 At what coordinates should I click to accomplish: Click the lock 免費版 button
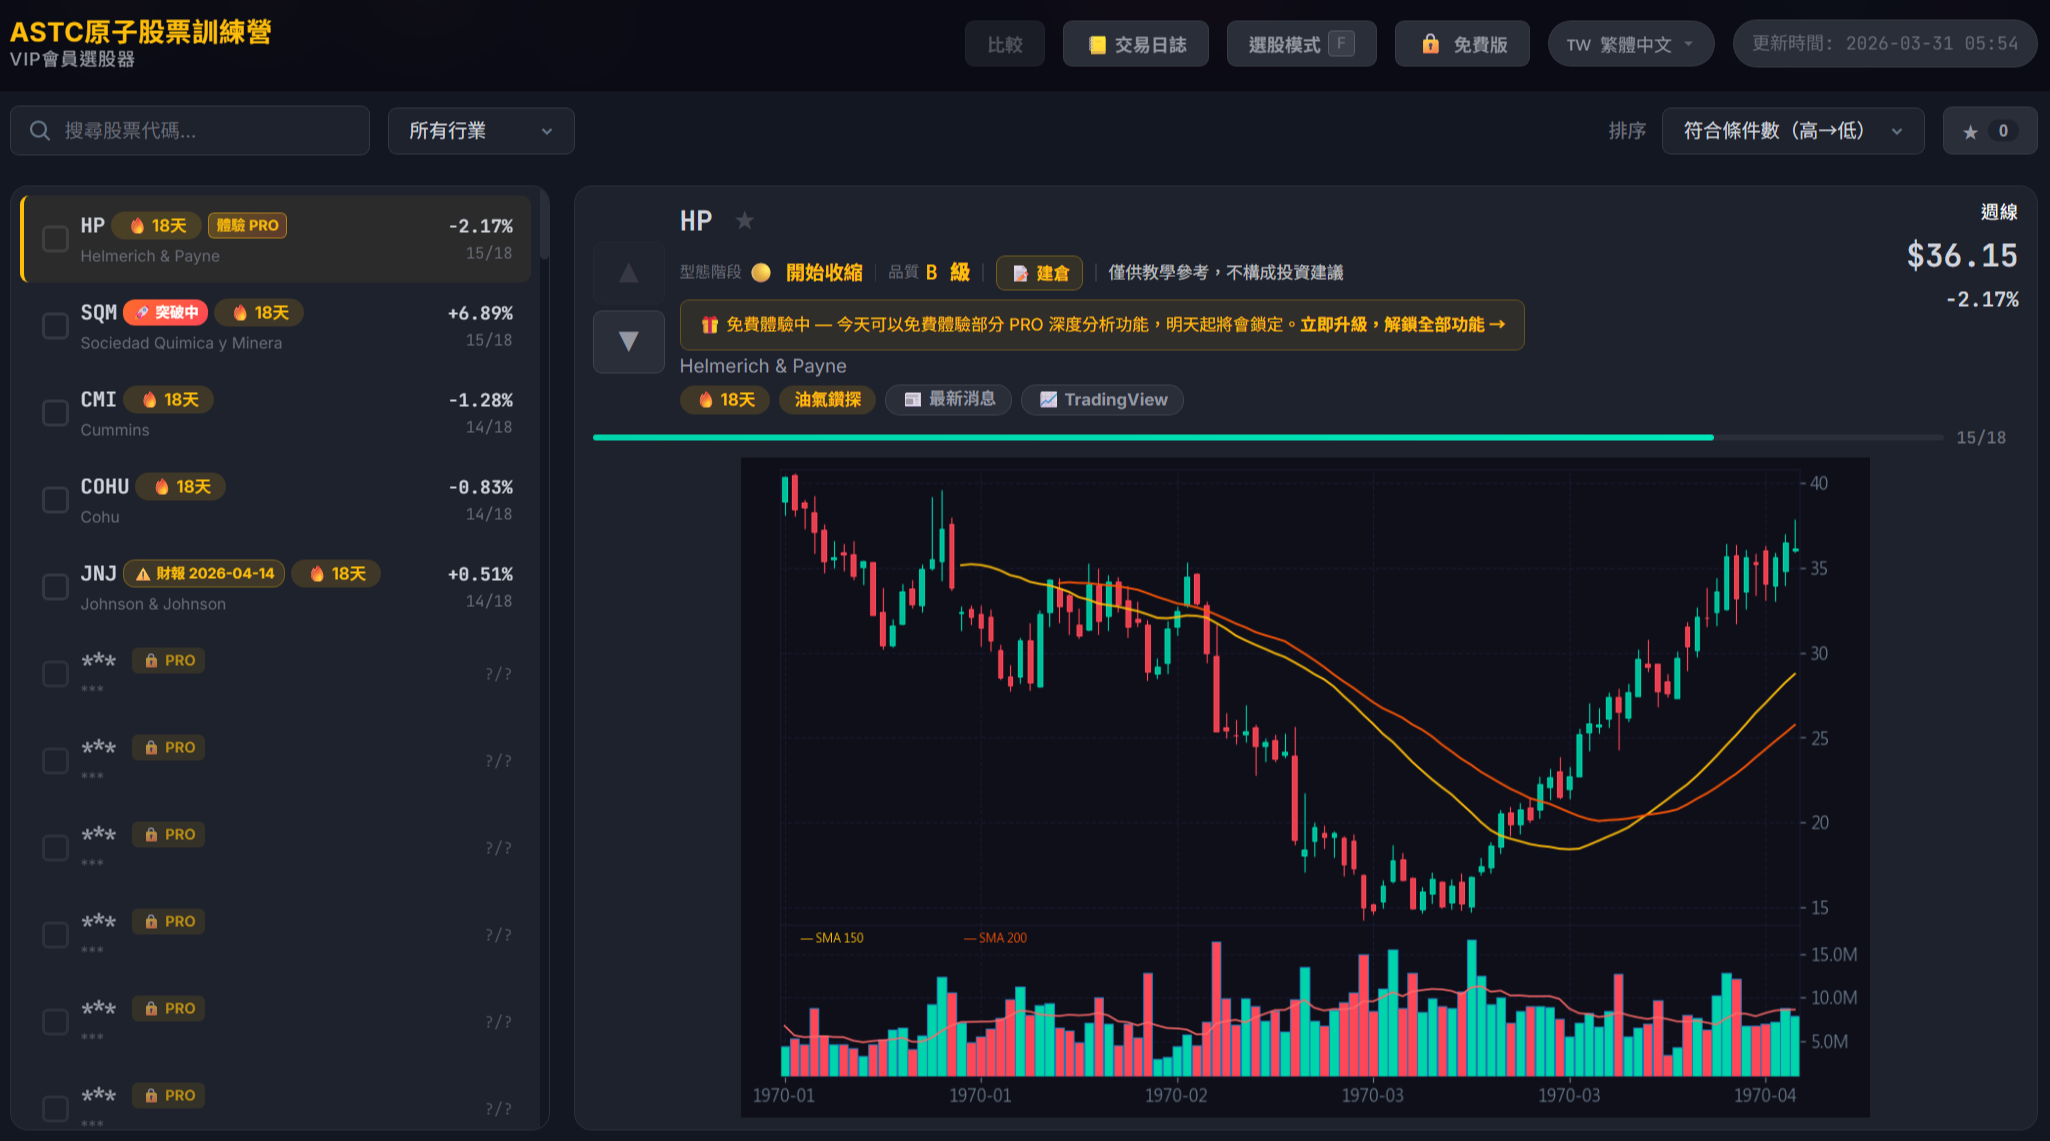[x=1462, y=44]
